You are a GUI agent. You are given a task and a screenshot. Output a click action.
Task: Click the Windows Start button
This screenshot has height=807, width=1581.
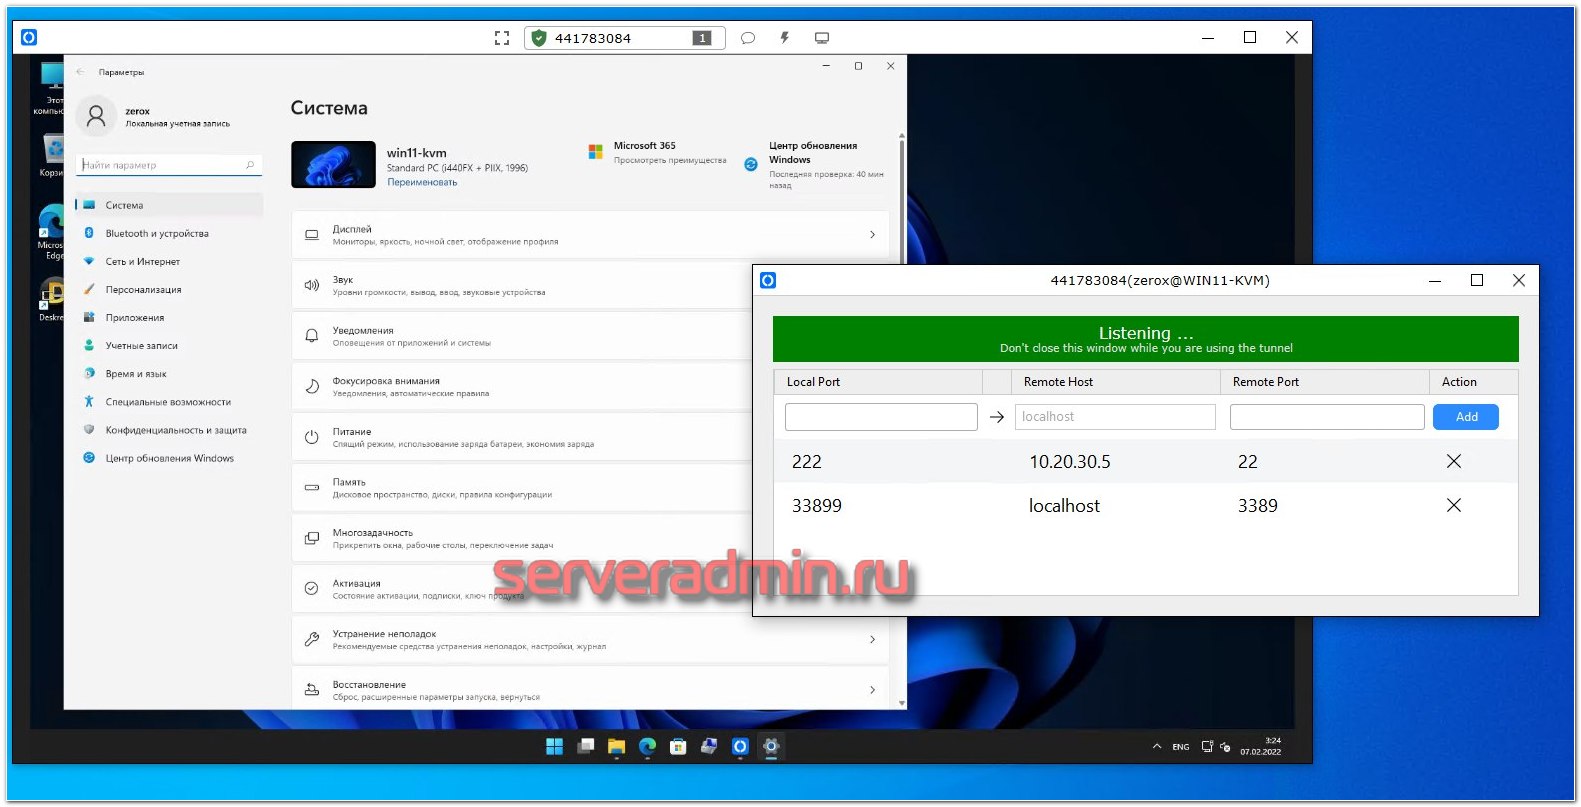(x=554, y=746)
